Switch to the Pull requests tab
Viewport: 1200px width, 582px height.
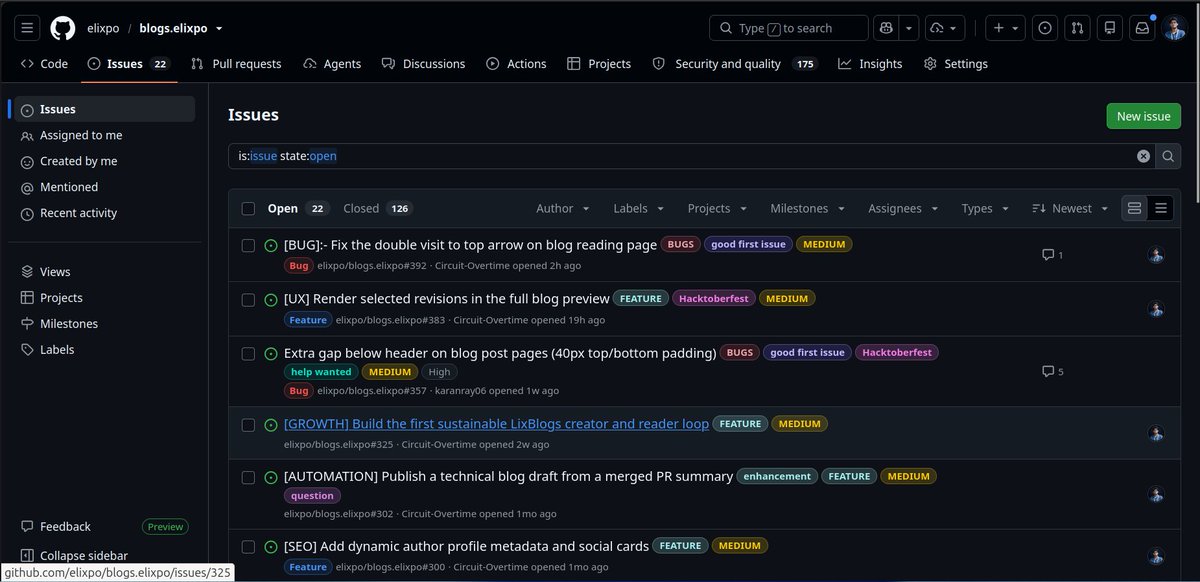click(236, 64)
